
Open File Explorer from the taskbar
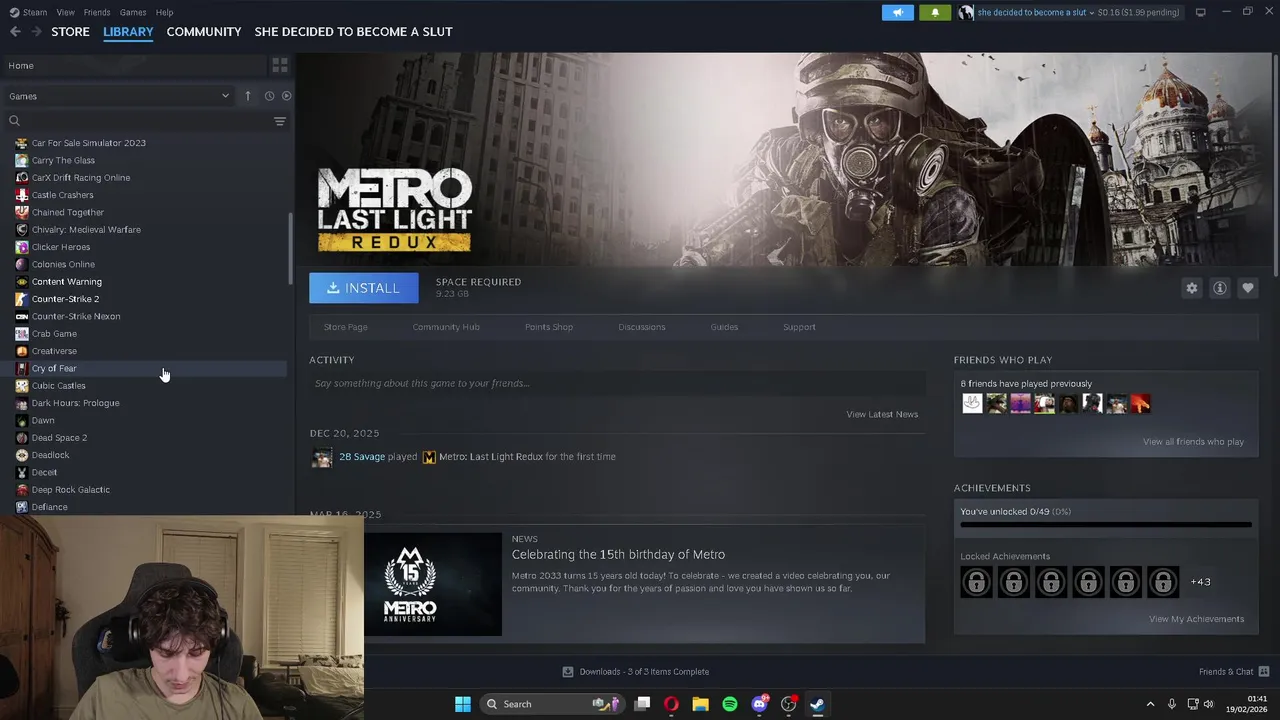click(700, 704)
